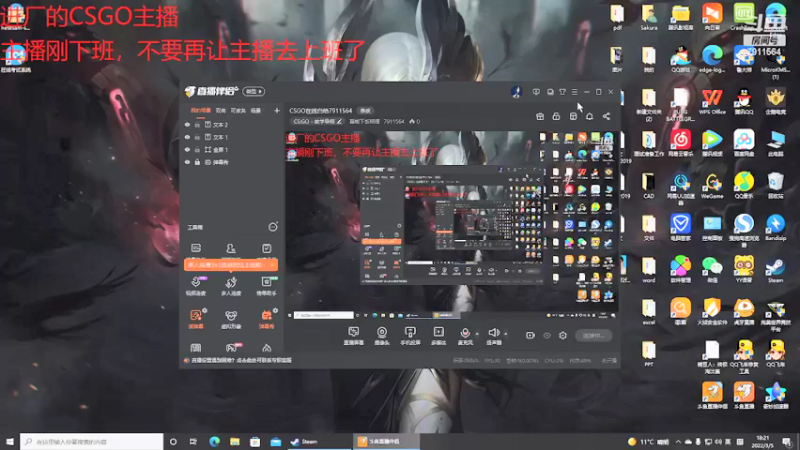The image size is (800, 450).
Task: Click the pencil edit icon after CSGO category
Action: pyautogui.click(x=339, y=122)
